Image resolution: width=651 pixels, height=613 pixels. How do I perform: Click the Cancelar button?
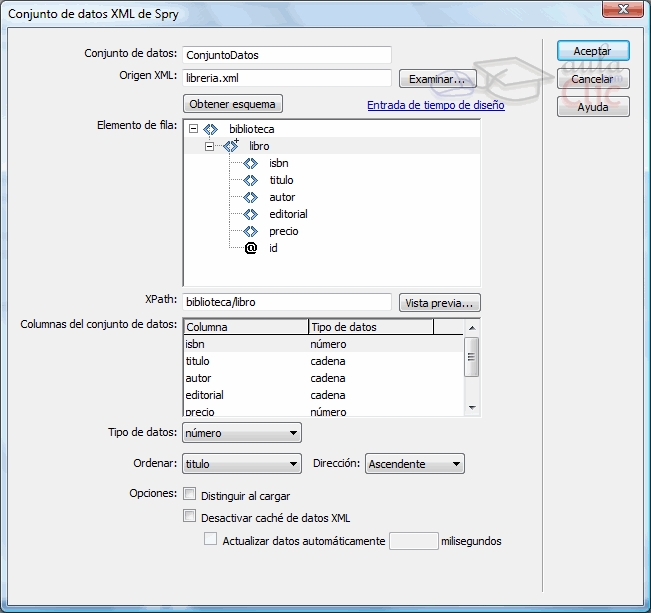tap(593, 79)
